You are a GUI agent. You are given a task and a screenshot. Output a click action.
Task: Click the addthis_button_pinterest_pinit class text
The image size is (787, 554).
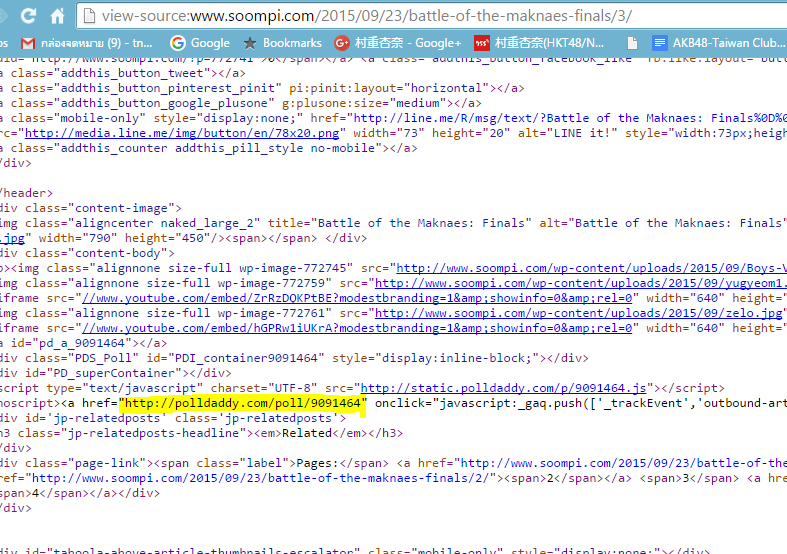tap(168, 88)
